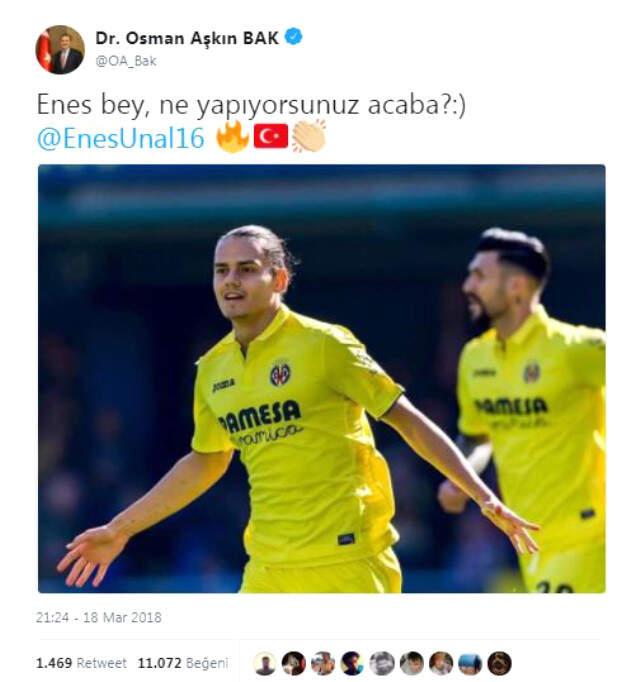Screen dimensions: 640x682
Task: Open the third liker's avatar
Action: point(323,663)
